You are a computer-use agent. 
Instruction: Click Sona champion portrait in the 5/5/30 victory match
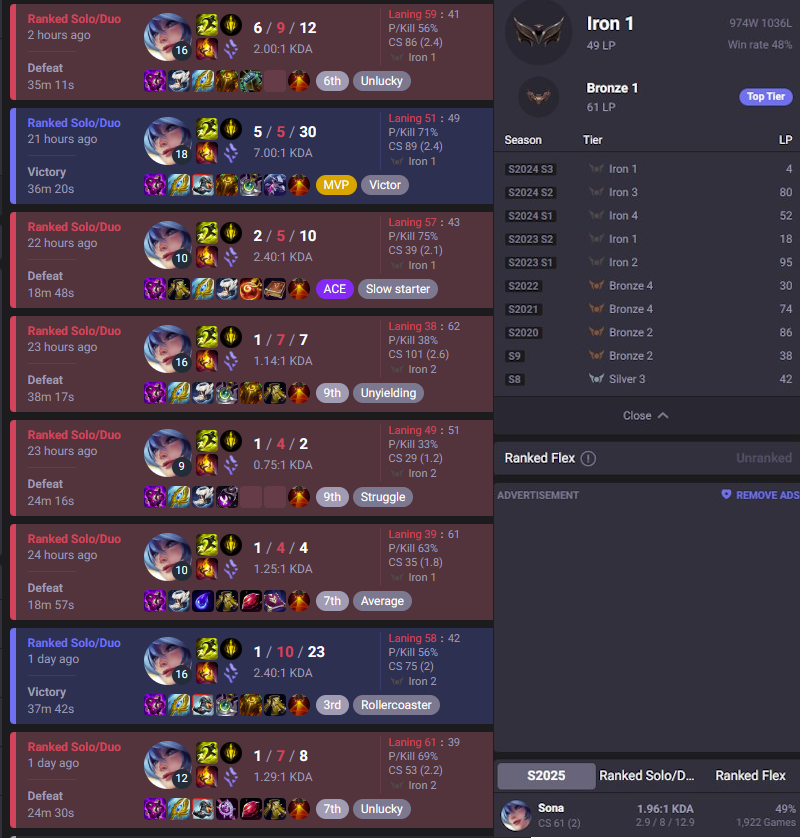[x=168, y=141]
